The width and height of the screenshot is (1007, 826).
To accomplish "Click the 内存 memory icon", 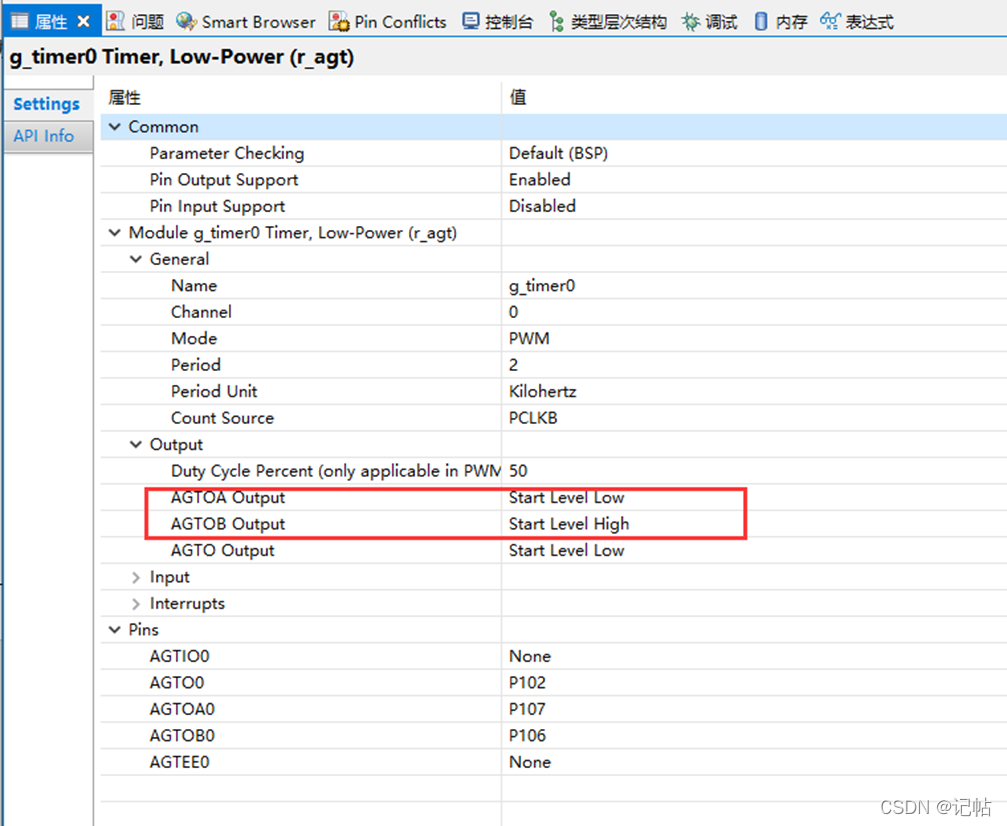I will [760, 22].
